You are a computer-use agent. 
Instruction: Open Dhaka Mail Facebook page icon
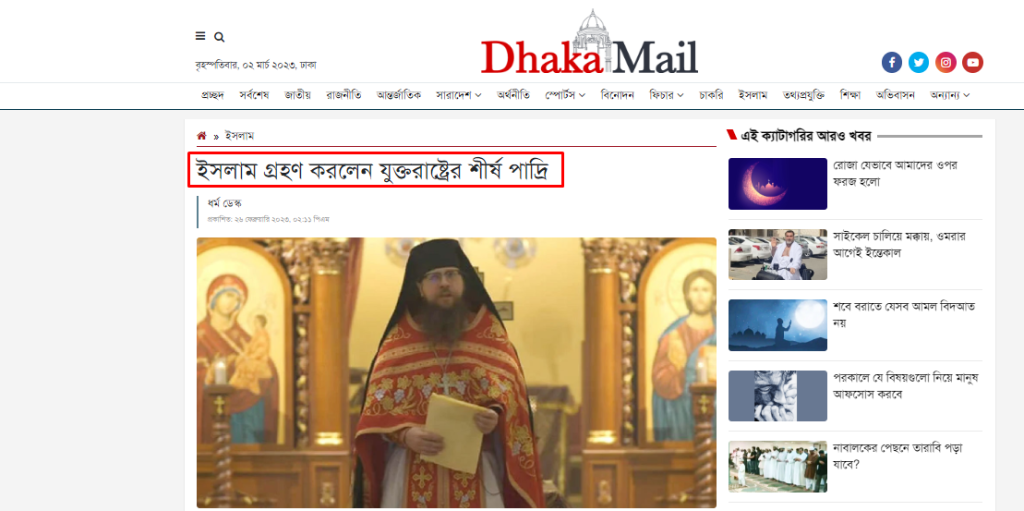click(891, 62)
